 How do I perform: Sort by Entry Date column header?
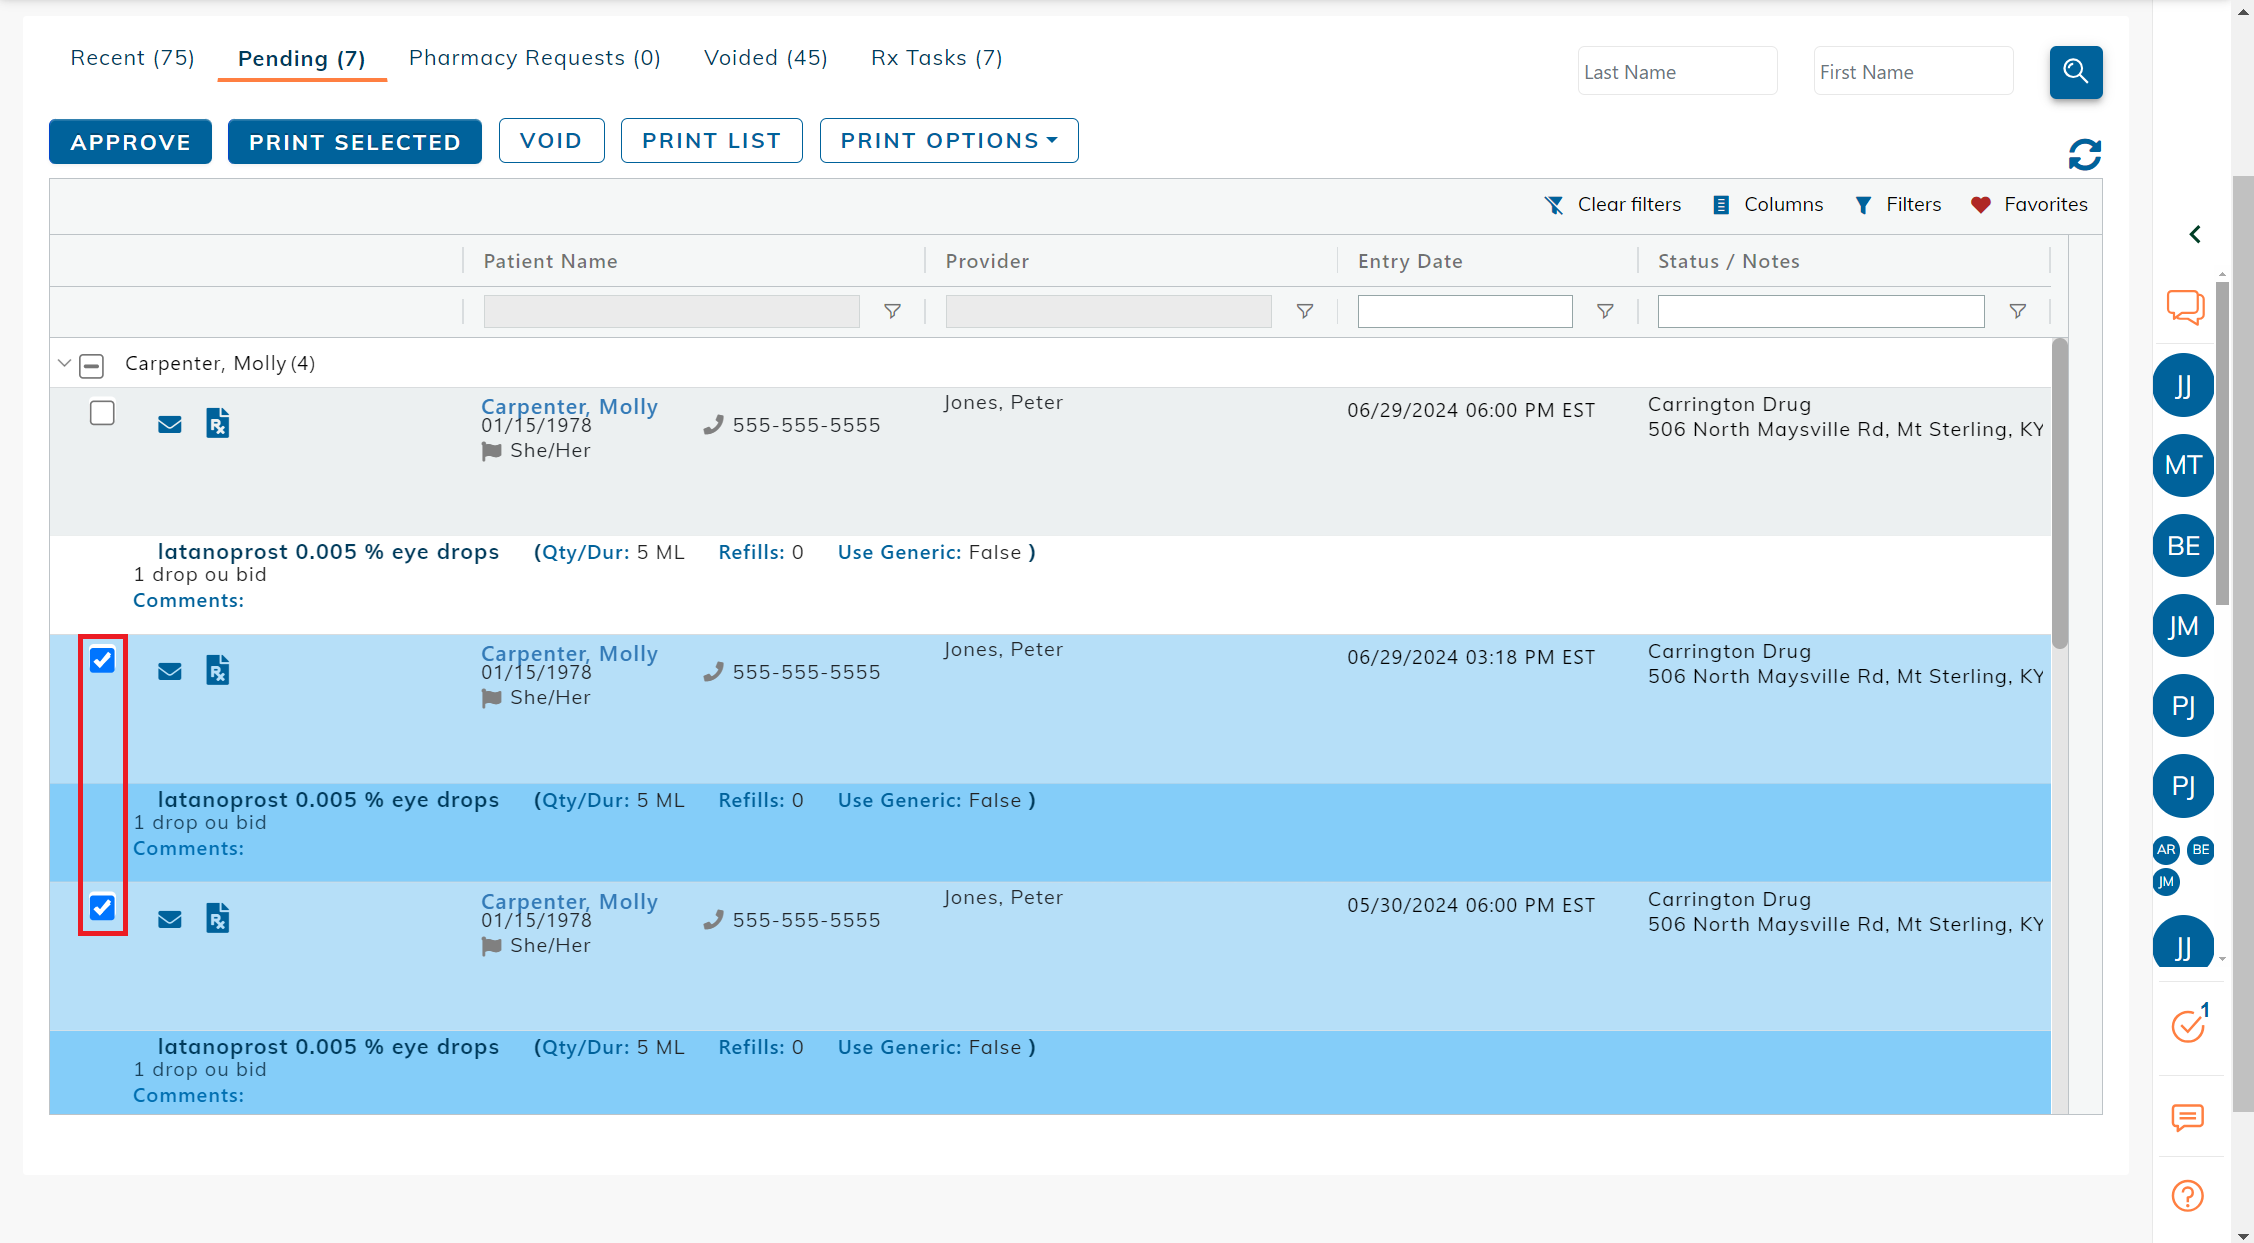click(x=1410, y=261)
